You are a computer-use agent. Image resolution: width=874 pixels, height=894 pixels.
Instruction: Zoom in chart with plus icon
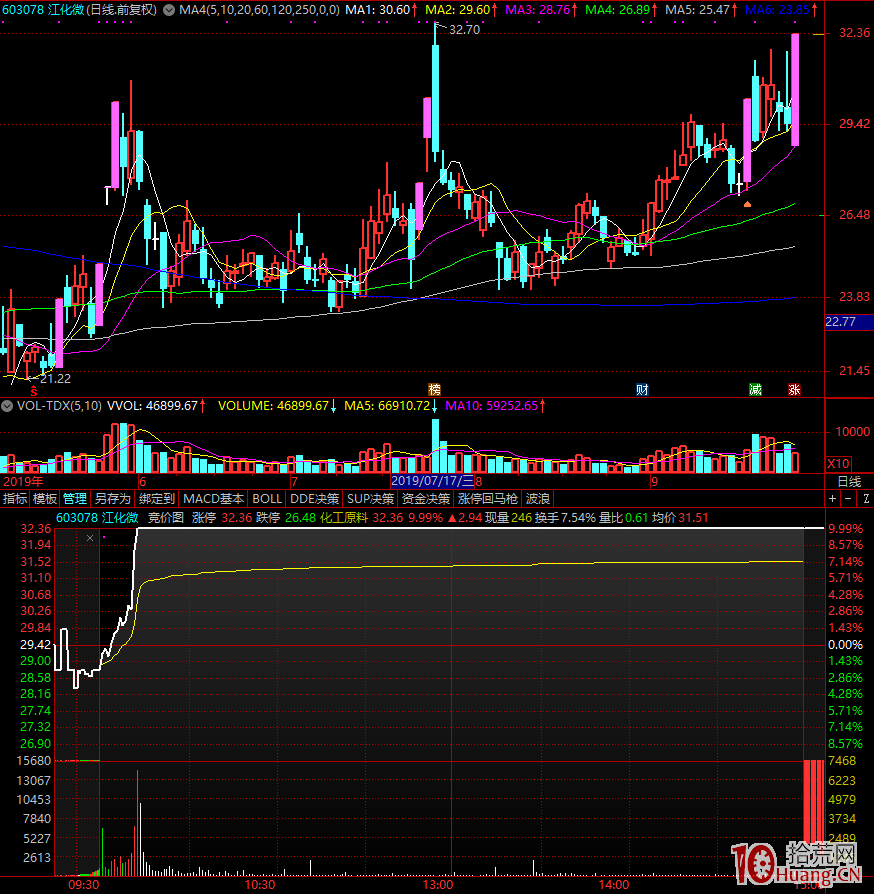click(x=832, y=499)
